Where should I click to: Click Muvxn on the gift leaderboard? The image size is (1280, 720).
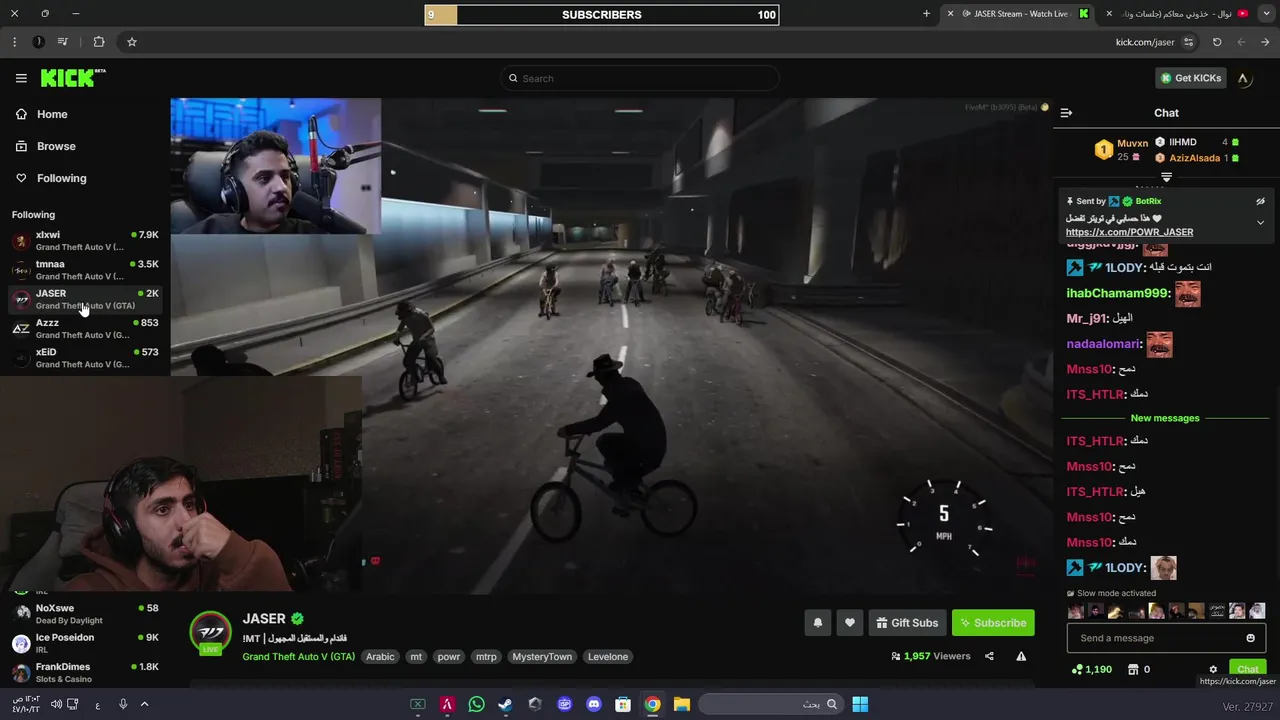coord(1132,143)
